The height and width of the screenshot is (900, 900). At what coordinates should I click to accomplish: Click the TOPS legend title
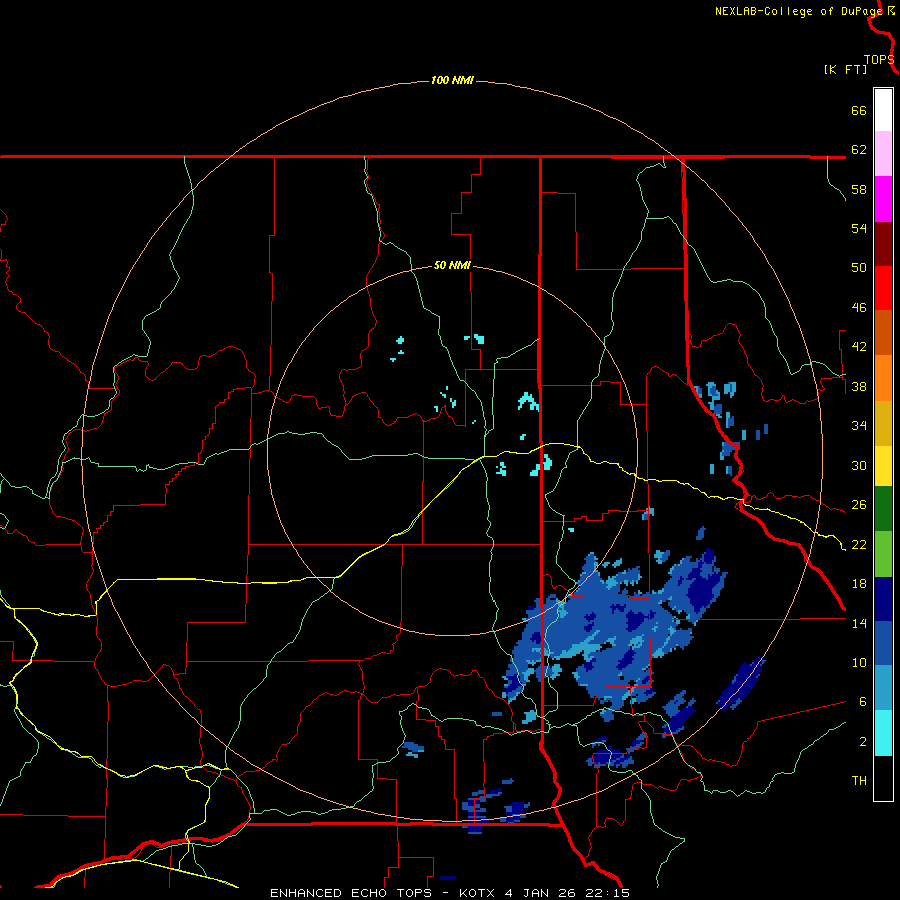coord(879,60)
